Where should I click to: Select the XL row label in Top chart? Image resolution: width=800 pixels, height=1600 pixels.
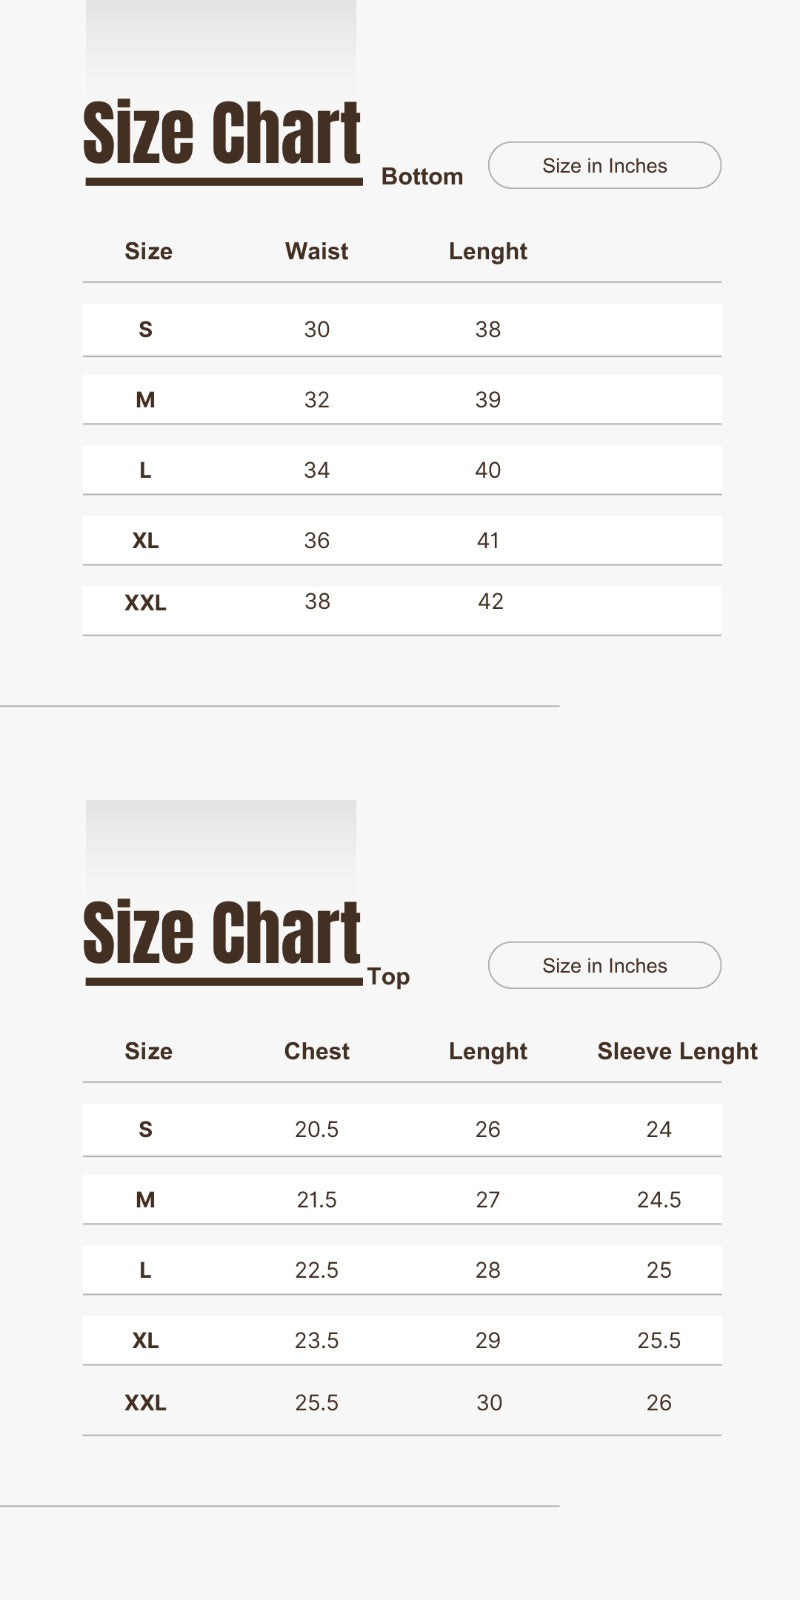click(x=145, y=1341)
